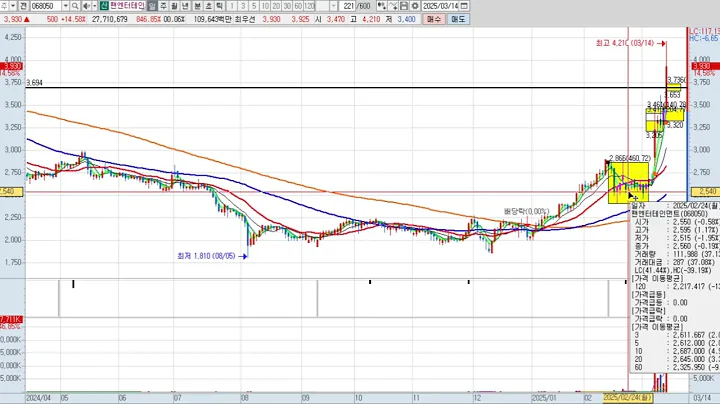
Task: Click the yellow 2,540 price tag on left axis
Action: click(x=11, y=191)
